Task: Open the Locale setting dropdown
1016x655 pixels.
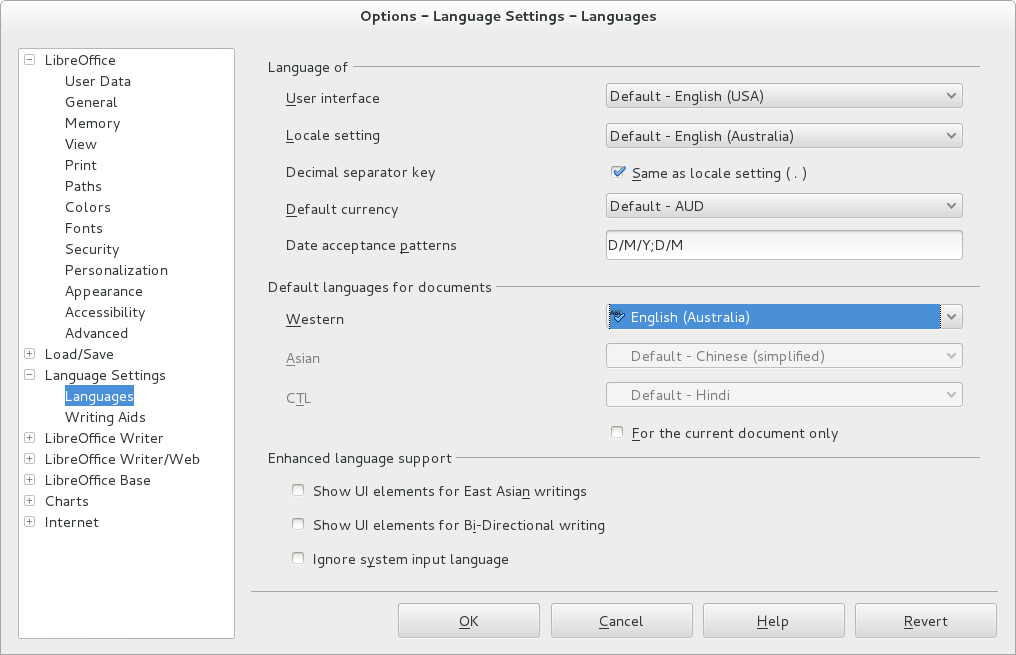Action: tap(784, 136)
